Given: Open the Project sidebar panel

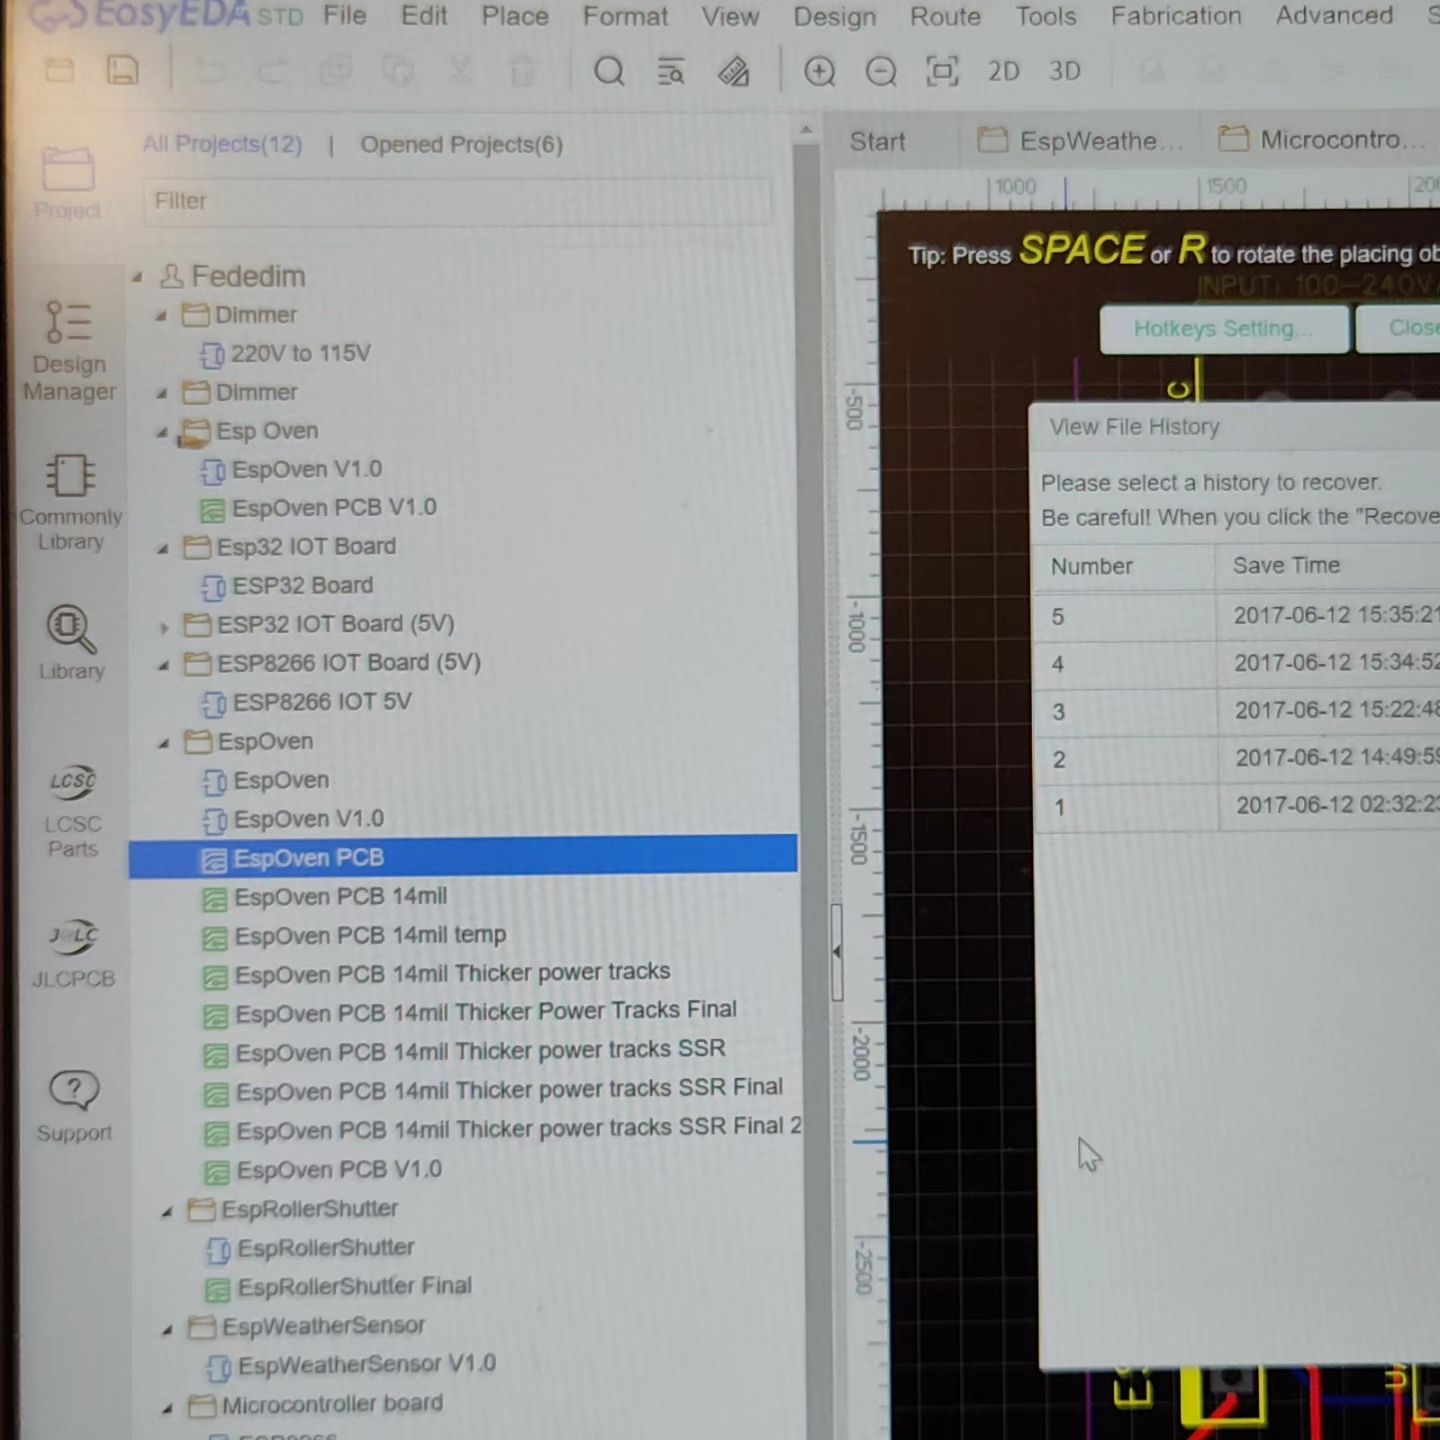Looking at the screenshot, I should pos(67,182).
